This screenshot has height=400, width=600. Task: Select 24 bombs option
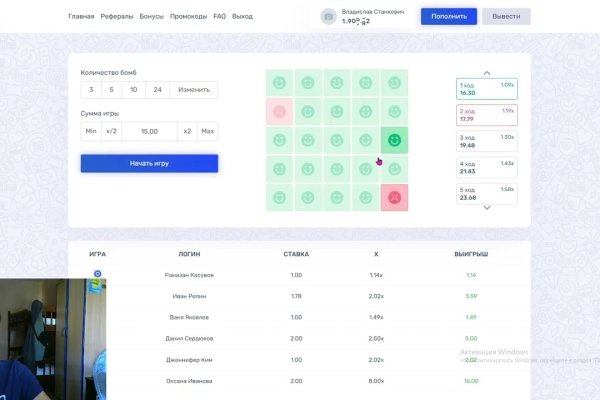[156, 90]
